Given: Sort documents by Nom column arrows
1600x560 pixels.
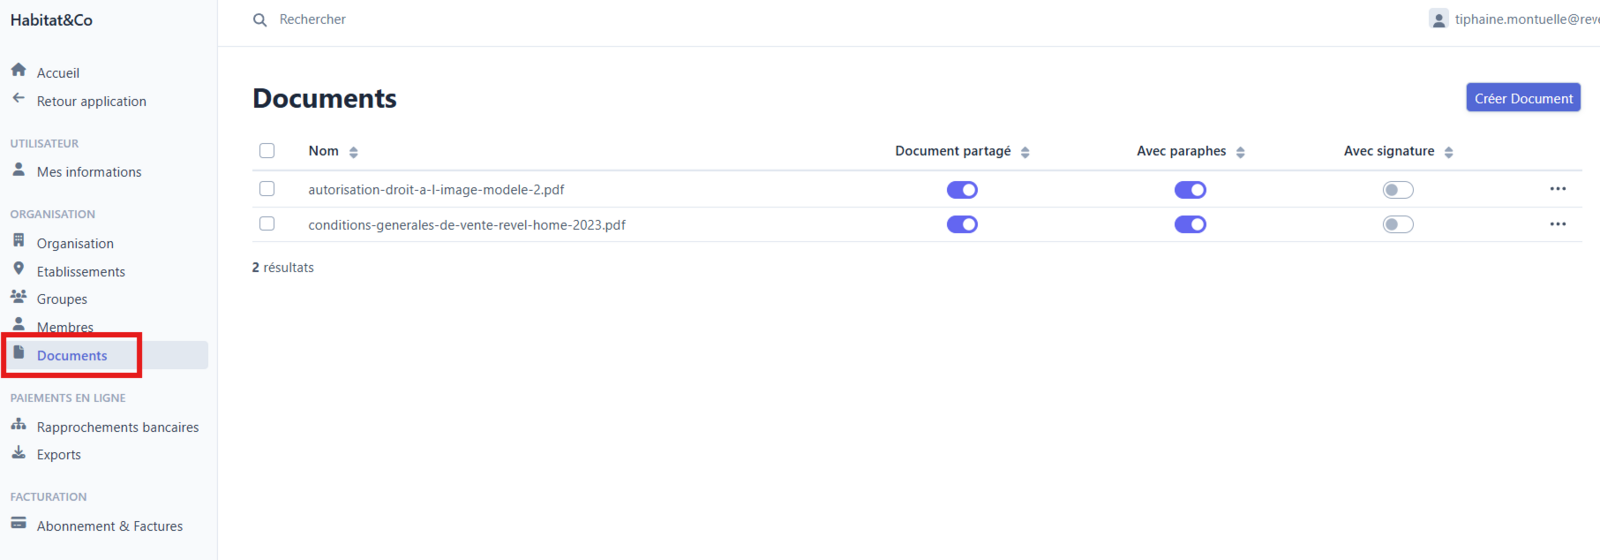Looking at the screenshot, I should pyautogui.click(x=354, y=152).
